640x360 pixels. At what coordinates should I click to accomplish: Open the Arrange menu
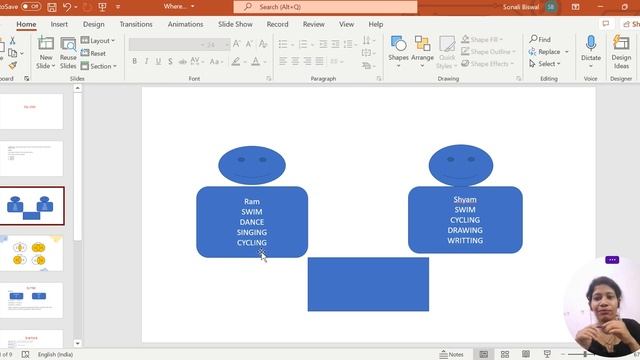coord(422,51)
